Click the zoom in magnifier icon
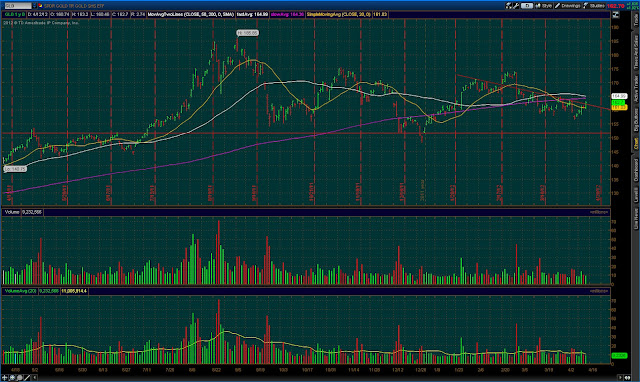The image size is (640, 382). point(12,378)
